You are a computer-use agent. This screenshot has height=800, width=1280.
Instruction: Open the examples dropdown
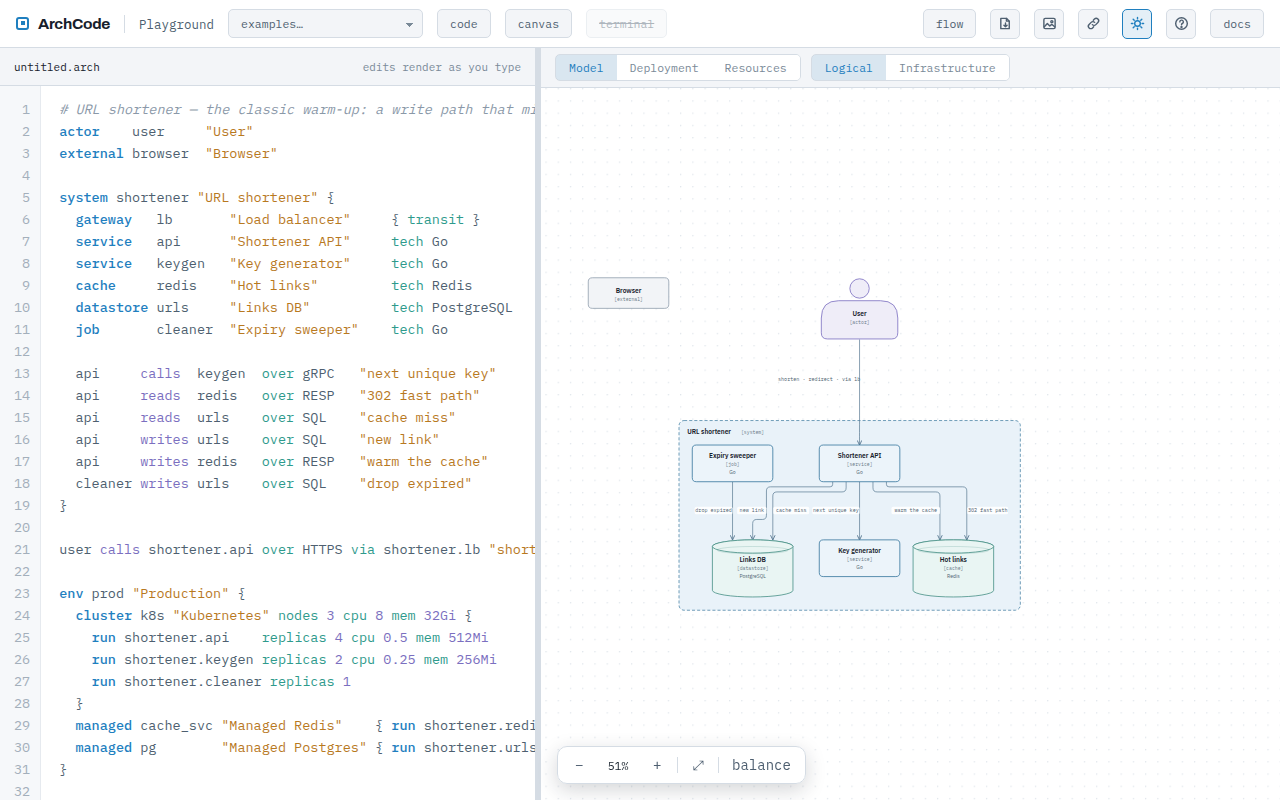325,24
